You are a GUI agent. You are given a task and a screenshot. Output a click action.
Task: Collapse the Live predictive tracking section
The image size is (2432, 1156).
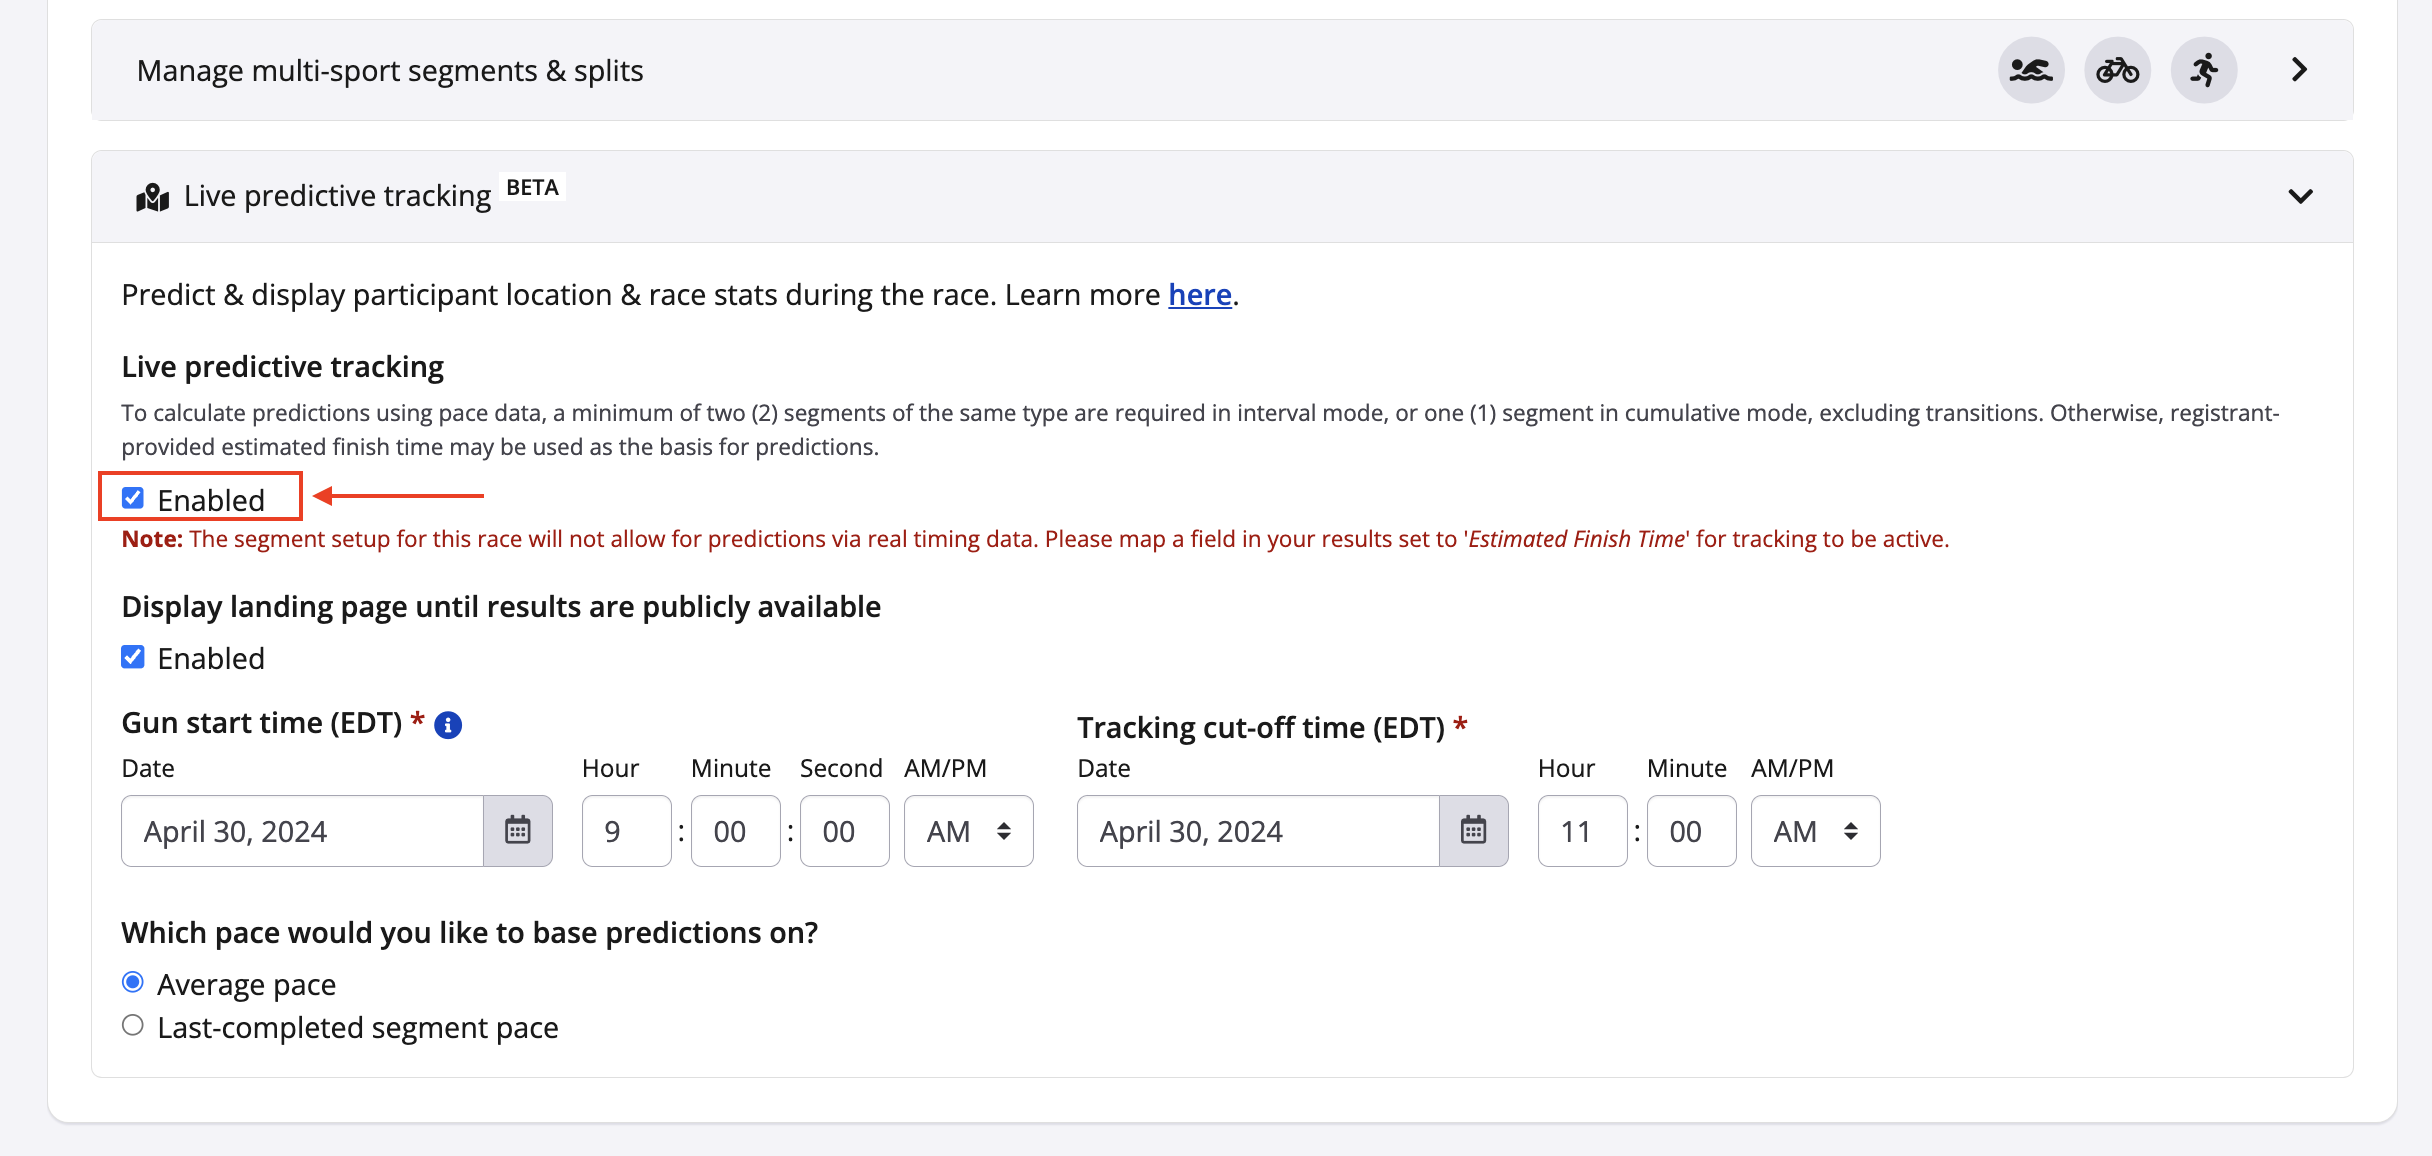pyautogui.click(x=2300, y=196)
